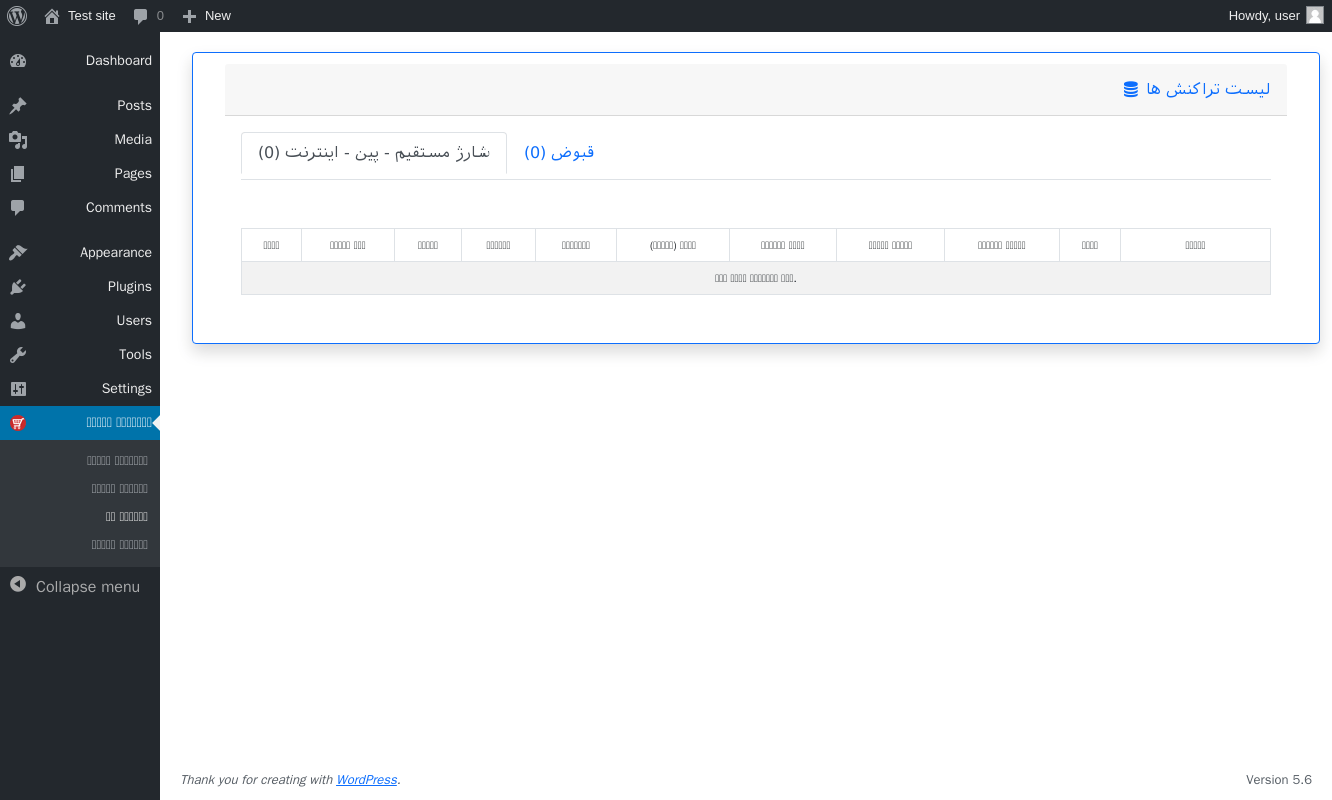1332x800 pixels.
Task: Open Comments in the sidebar menu
Action: tap(80, 208)
